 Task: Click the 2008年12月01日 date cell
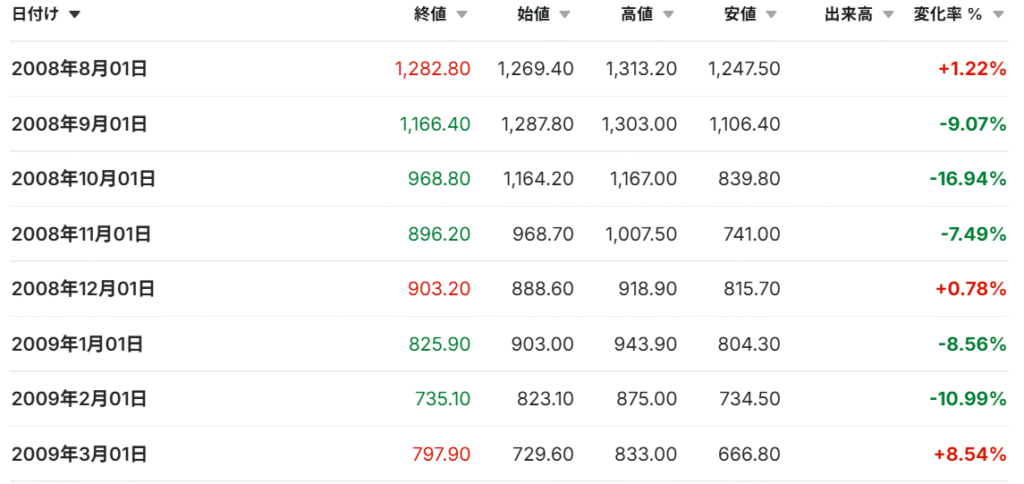tap(83, 289)
